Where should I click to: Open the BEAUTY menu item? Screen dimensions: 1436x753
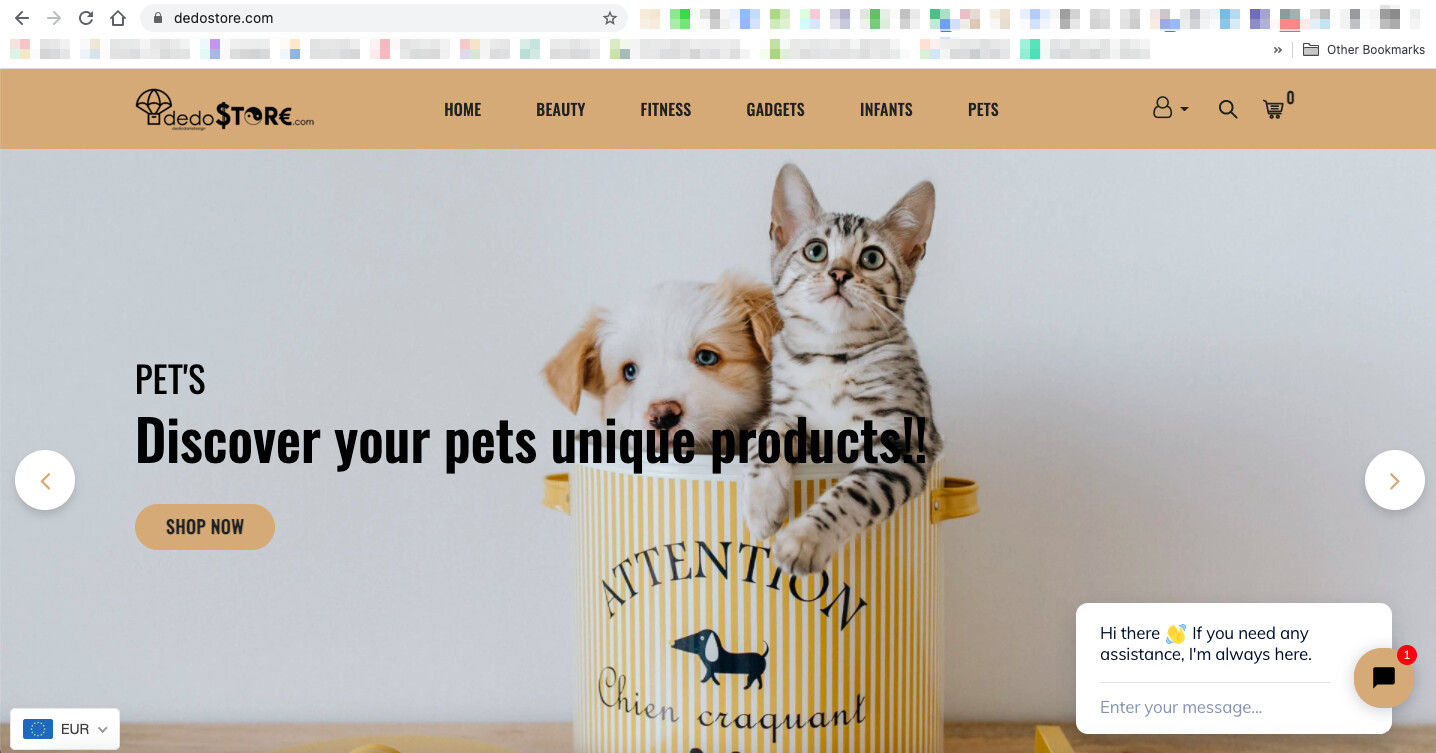(x=561, y=110)
